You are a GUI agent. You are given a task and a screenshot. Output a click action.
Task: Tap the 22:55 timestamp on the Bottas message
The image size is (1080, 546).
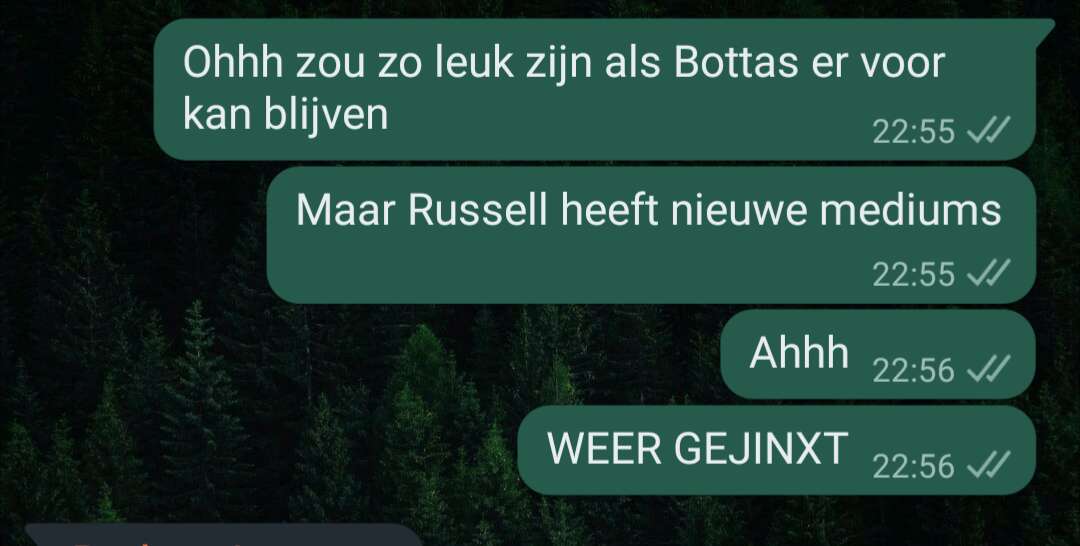pyautogui.click(x=913, y=131)
